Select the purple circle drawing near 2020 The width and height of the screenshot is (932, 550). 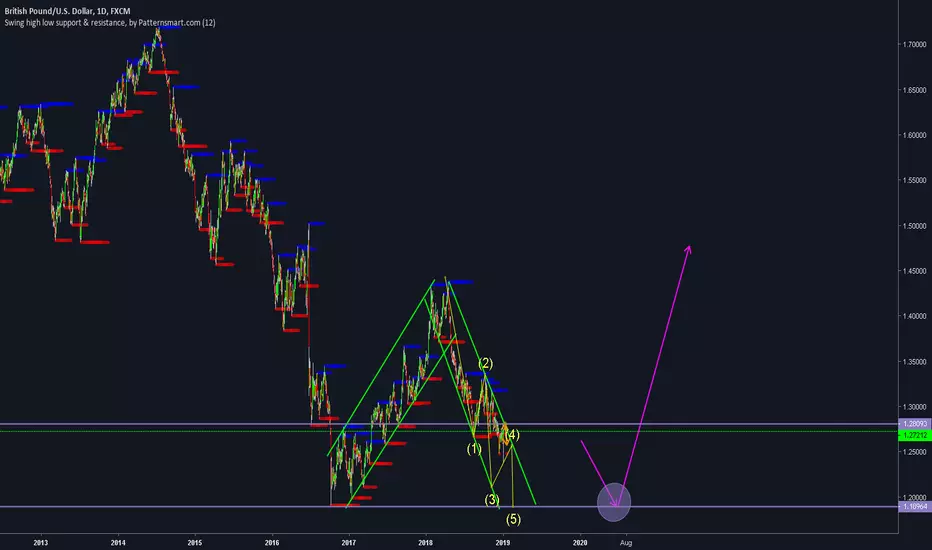(x=614, y=502)
